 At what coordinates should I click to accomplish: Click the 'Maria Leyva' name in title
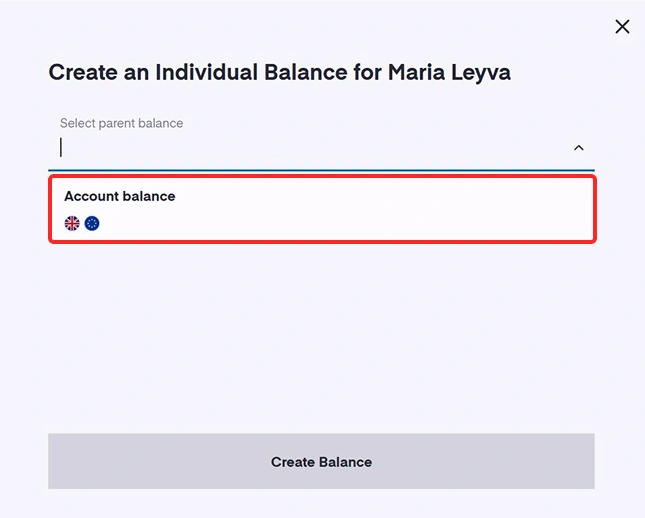tap(449, 73)
